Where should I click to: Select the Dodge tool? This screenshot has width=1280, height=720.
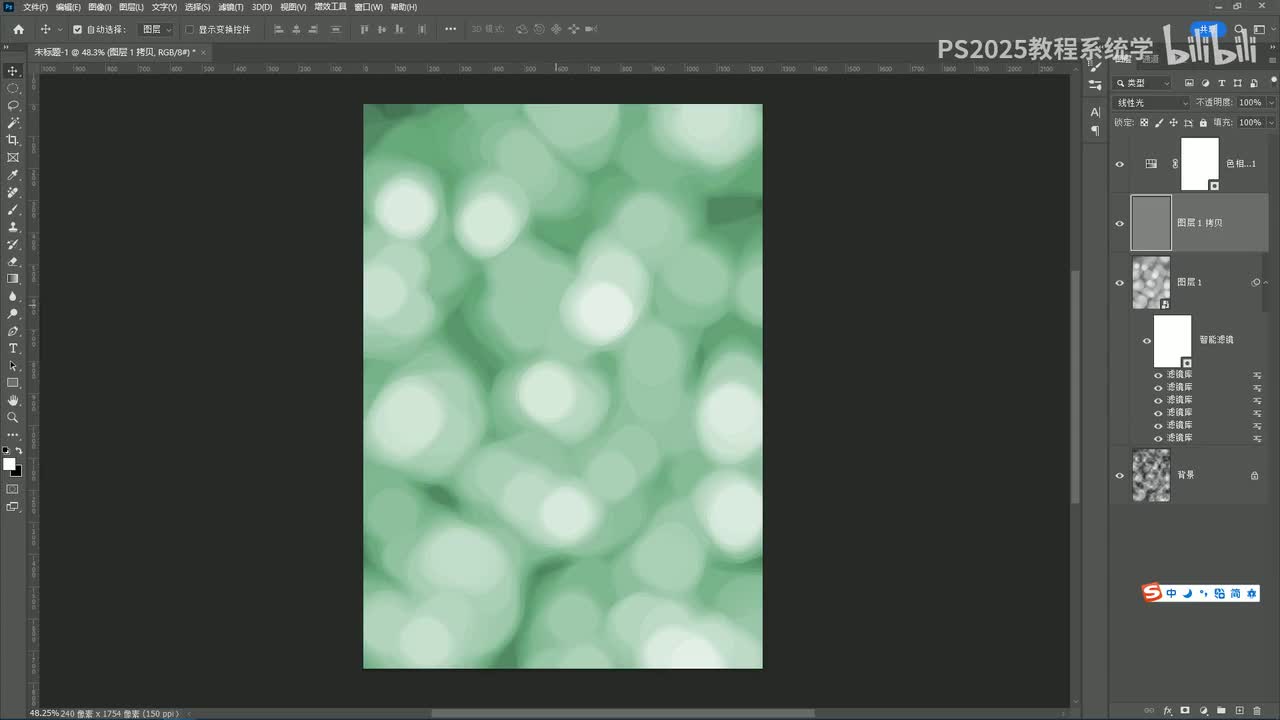point(13,314)
